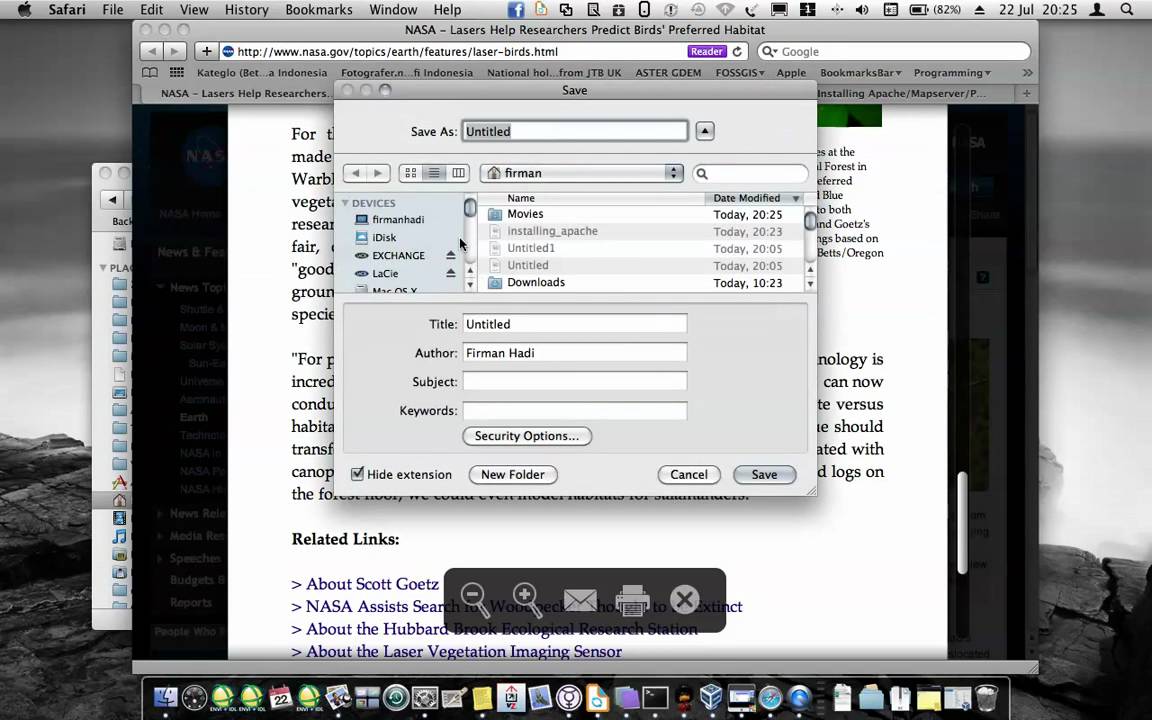The height and width of the screenshot is (720, 1152).
Task: Collapse the Save dialog with the triangle button
Action: pyautogui.click(x=705, y=131)
